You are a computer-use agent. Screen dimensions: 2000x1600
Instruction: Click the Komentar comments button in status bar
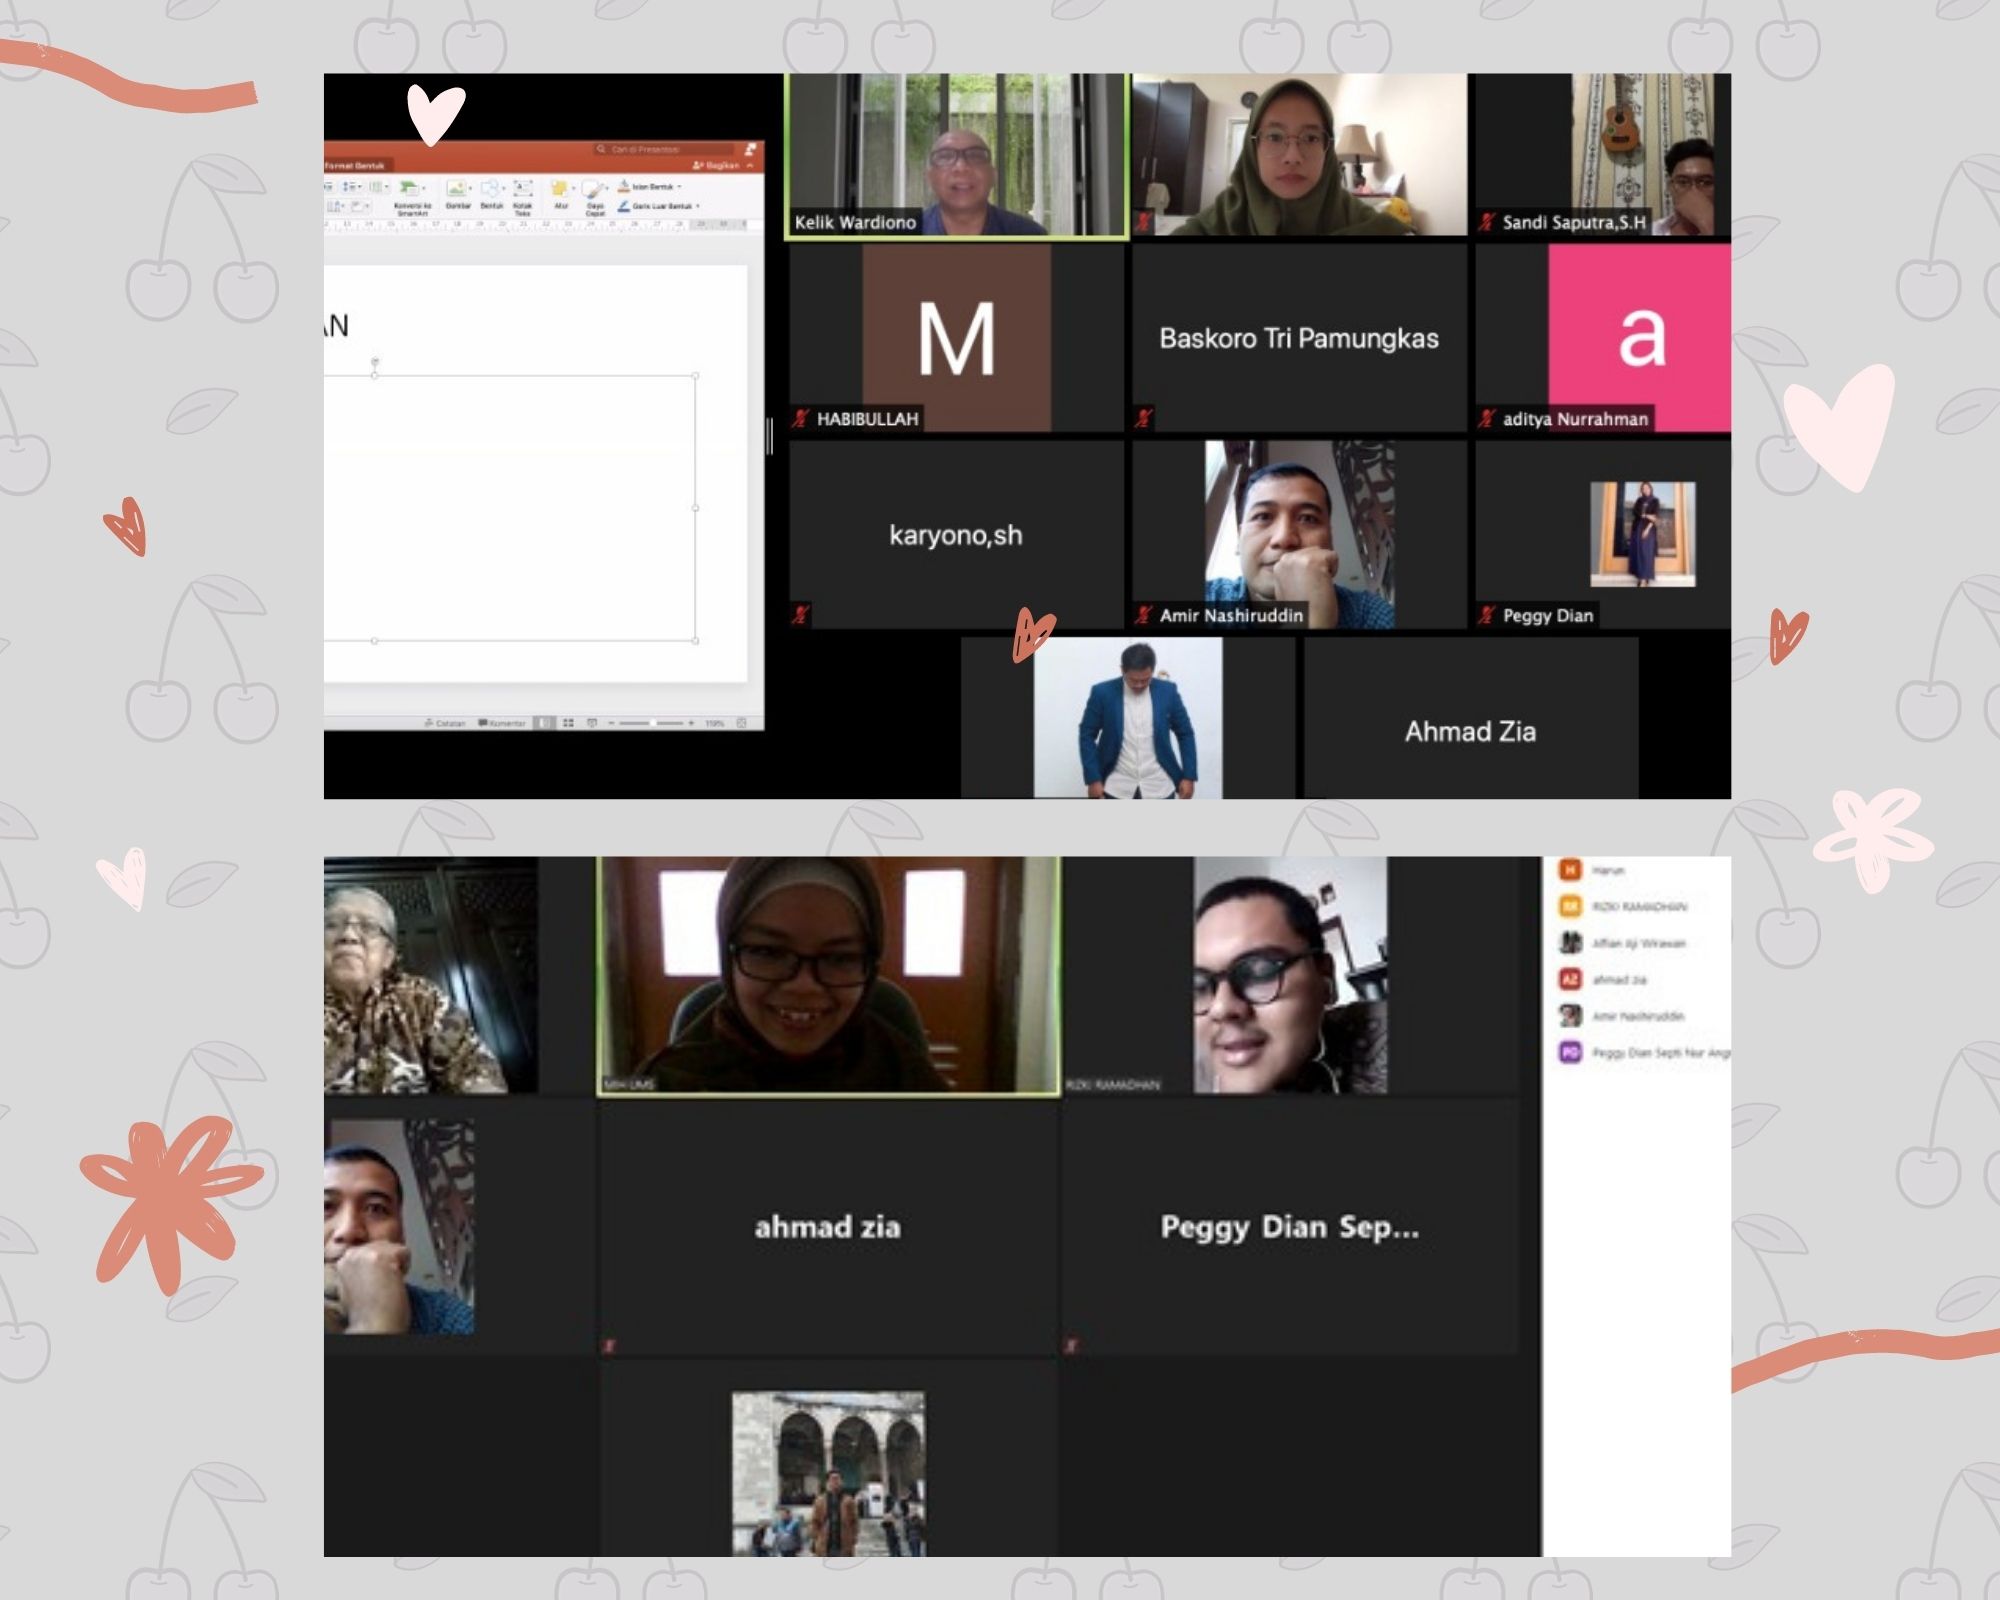click(x=502, y=723)
